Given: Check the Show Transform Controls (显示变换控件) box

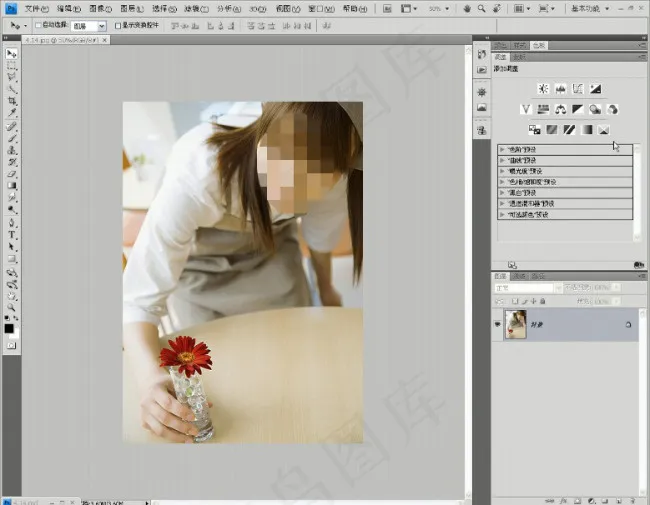Looking at the screenshot, I should click(x=118, y=25).
